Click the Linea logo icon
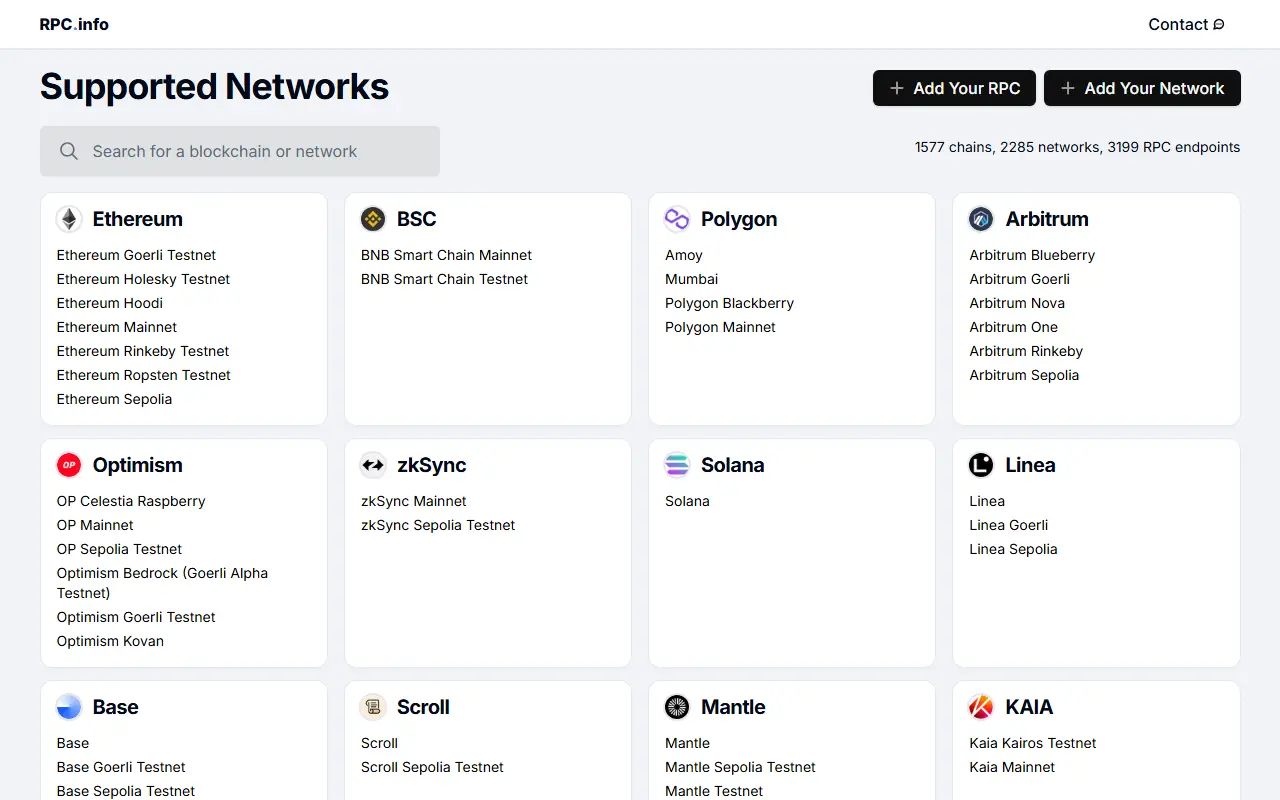 [981, 465]
